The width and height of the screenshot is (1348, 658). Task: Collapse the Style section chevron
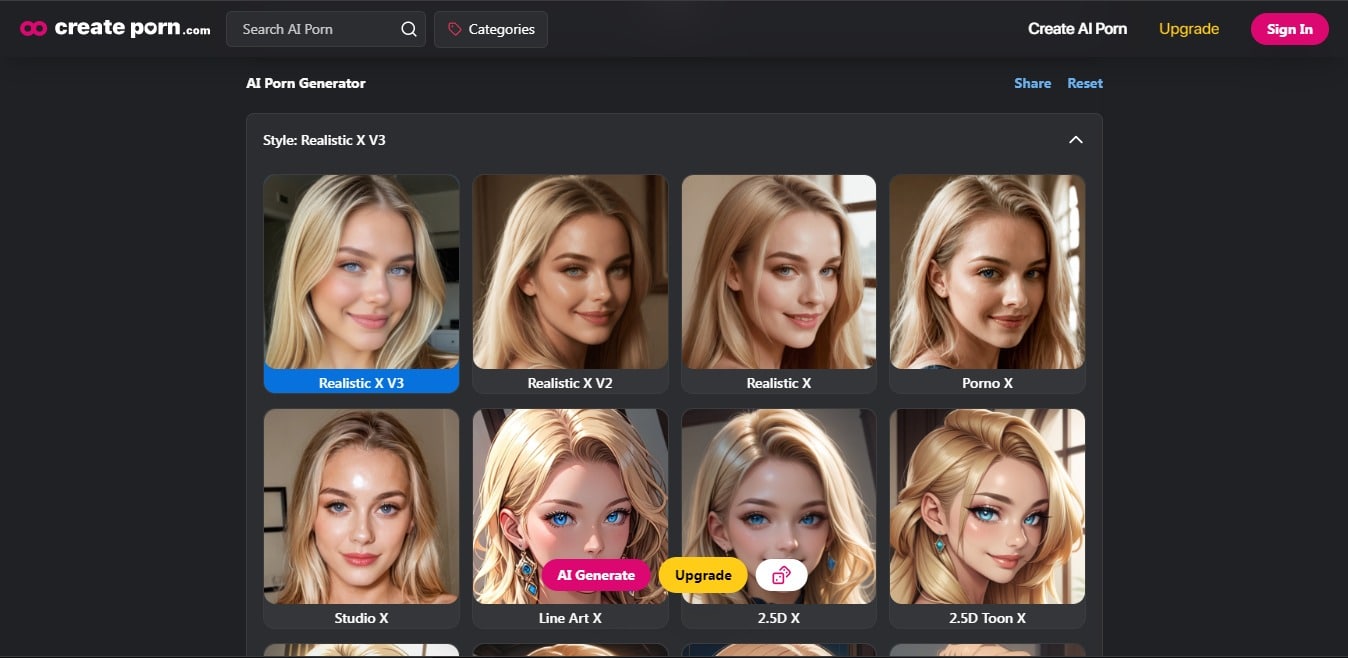click(1076, 140)
